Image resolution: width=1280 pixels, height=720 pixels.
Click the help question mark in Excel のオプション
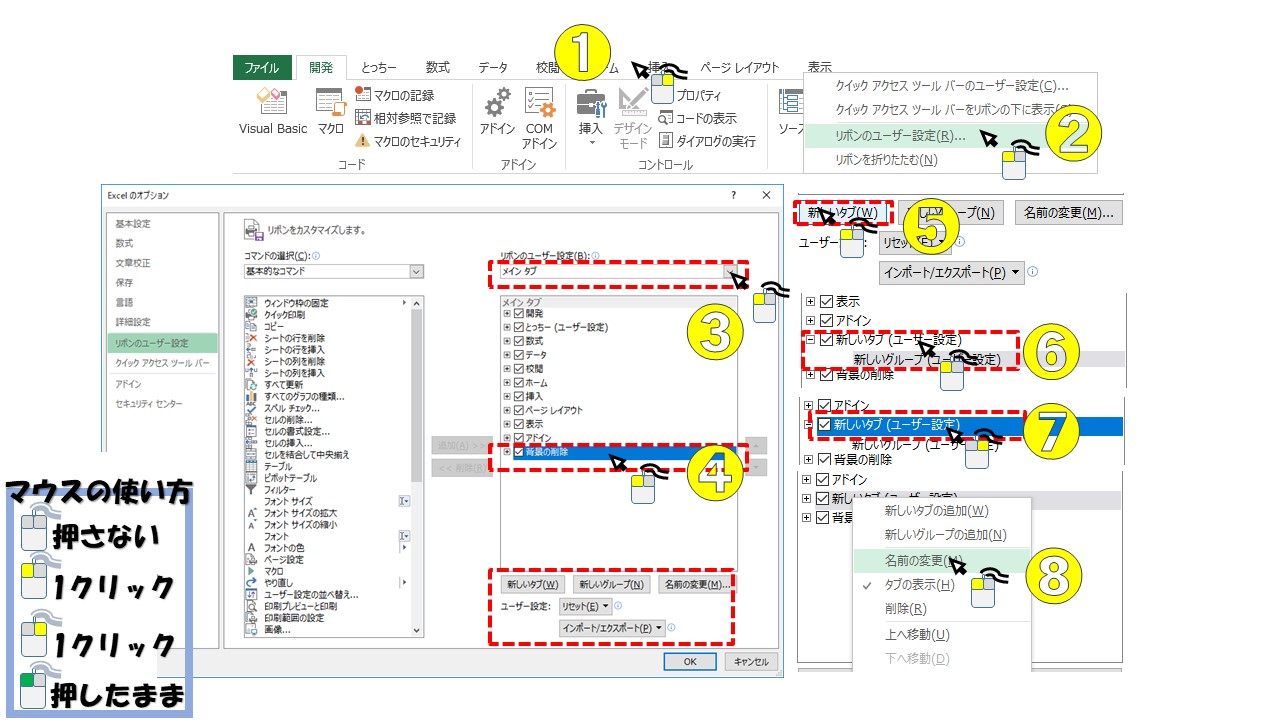click(x=734, y=195)
